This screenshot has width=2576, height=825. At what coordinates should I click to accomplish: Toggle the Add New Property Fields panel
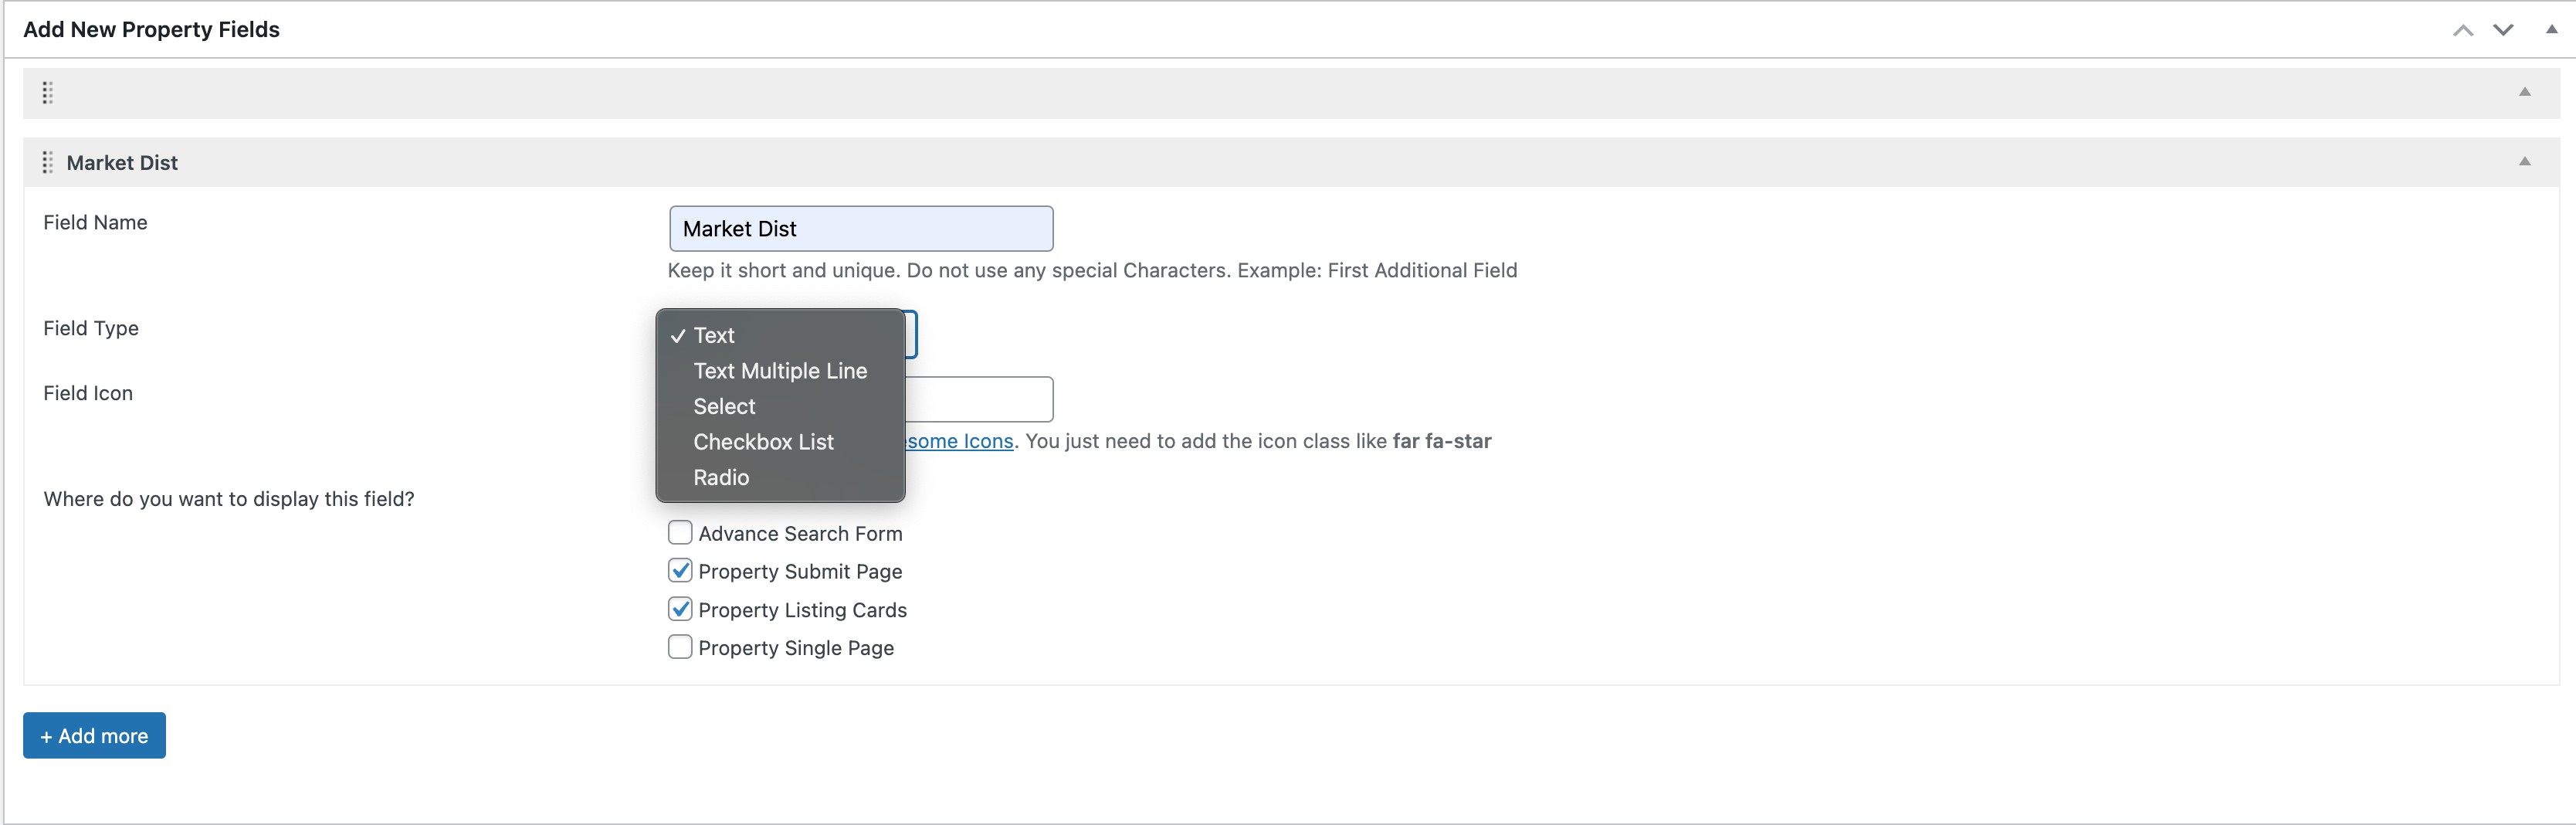(2551, 30)
